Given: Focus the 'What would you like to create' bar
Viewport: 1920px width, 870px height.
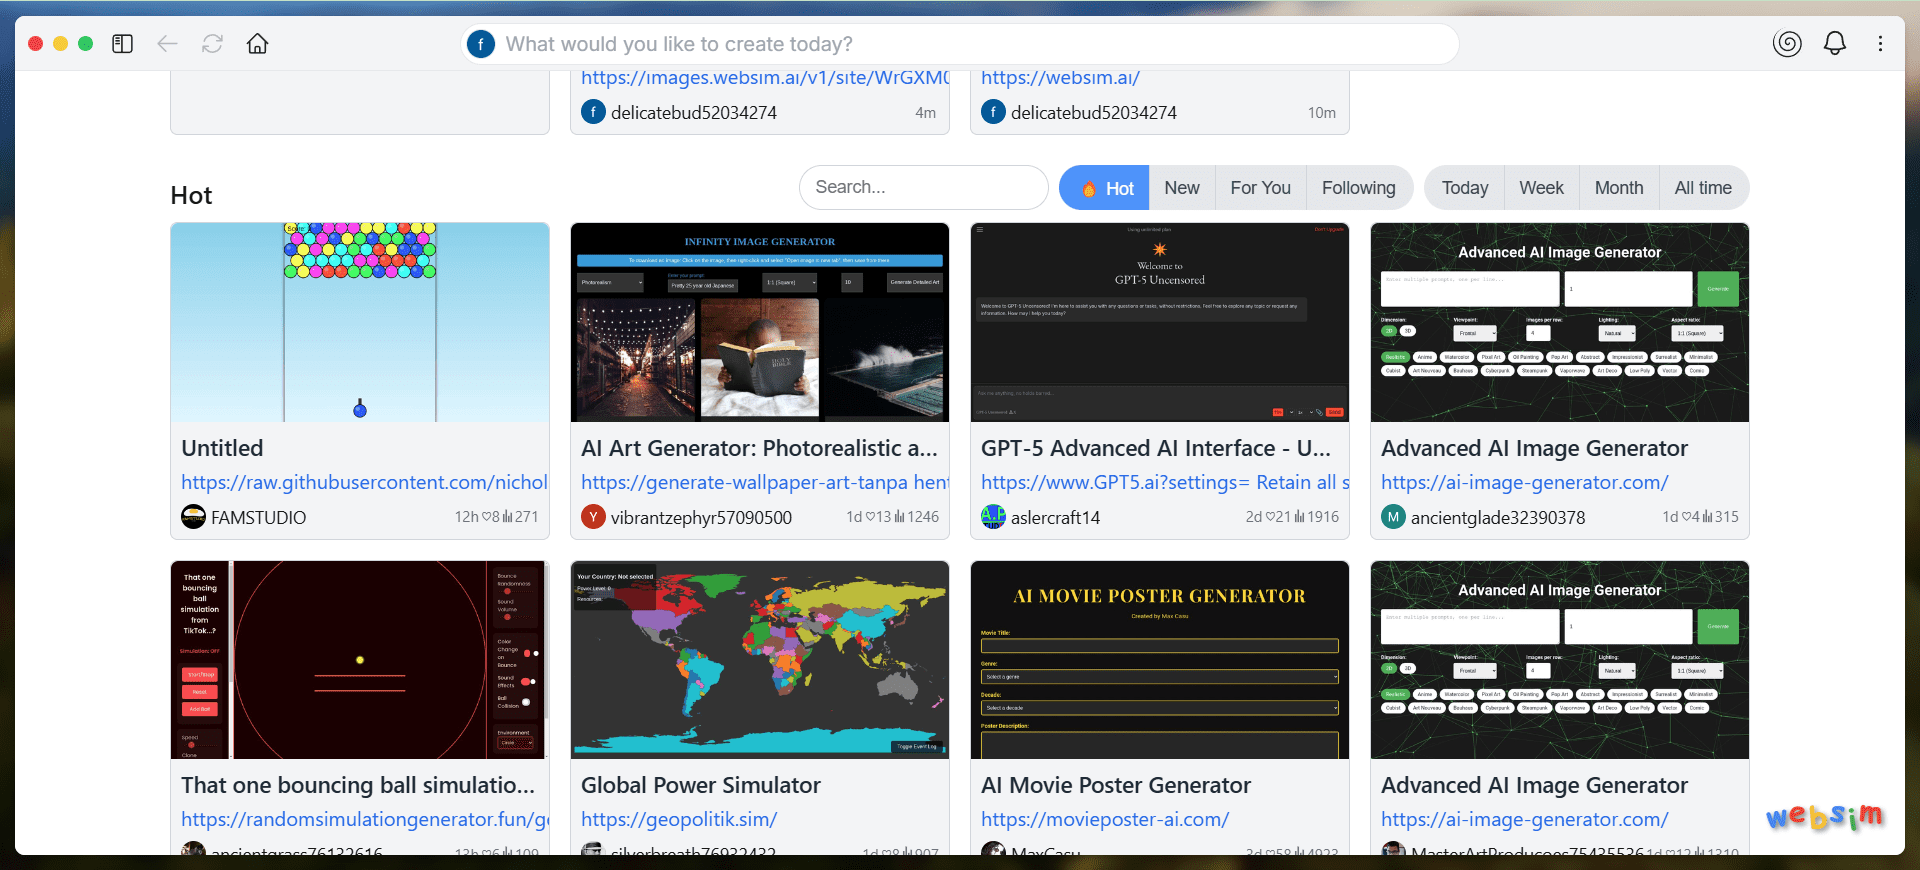Looking at the screenshot, I should 960,44.
